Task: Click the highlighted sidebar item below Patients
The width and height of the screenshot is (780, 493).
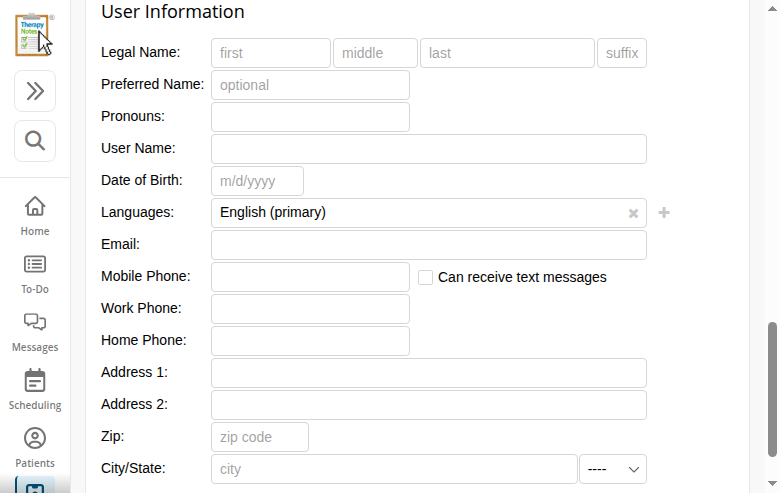Action: [35, 485]
